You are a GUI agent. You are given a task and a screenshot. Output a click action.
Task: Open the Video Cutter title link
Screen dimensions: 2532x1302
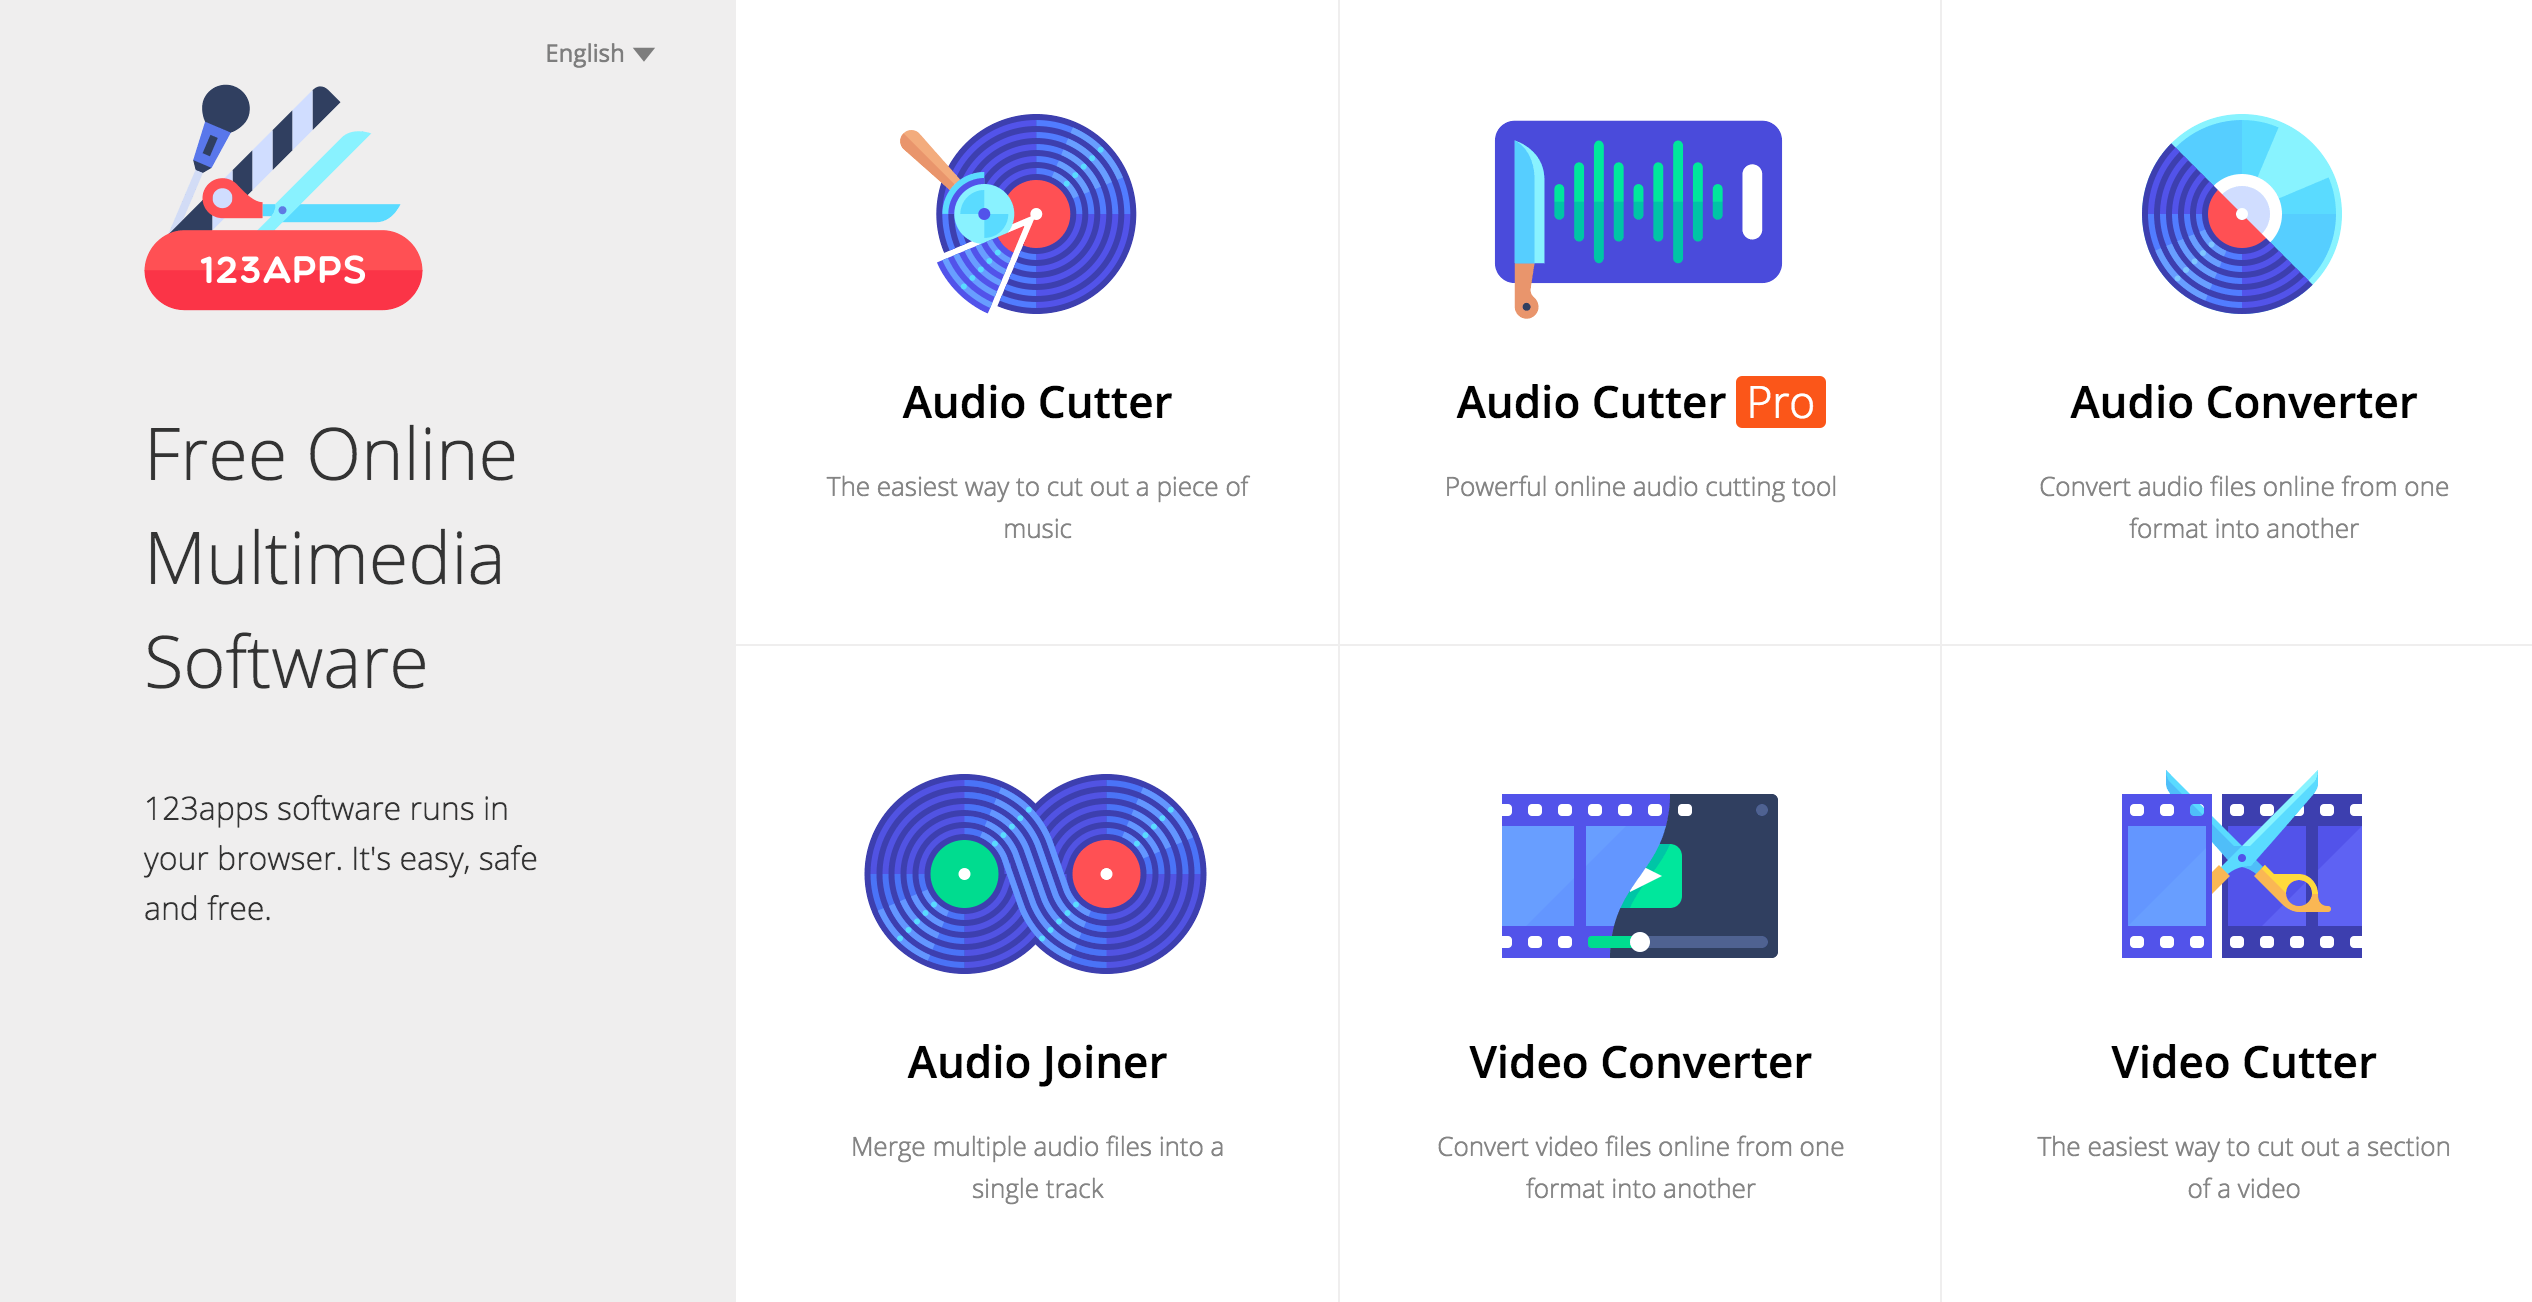tap(2242, 1062)
